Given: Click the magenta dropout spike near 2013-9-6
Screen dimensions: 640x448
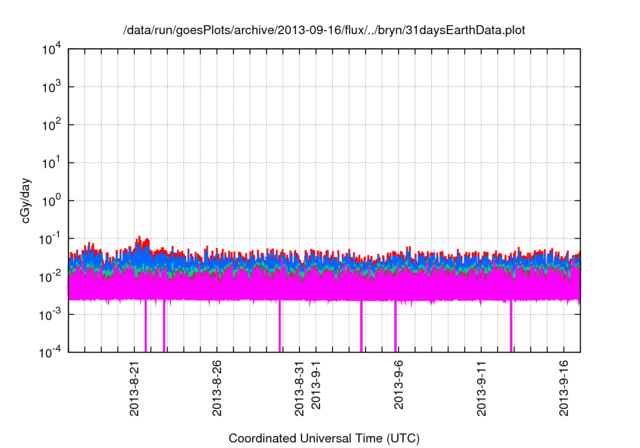Looking at the screenshot, I should (395, 326).
